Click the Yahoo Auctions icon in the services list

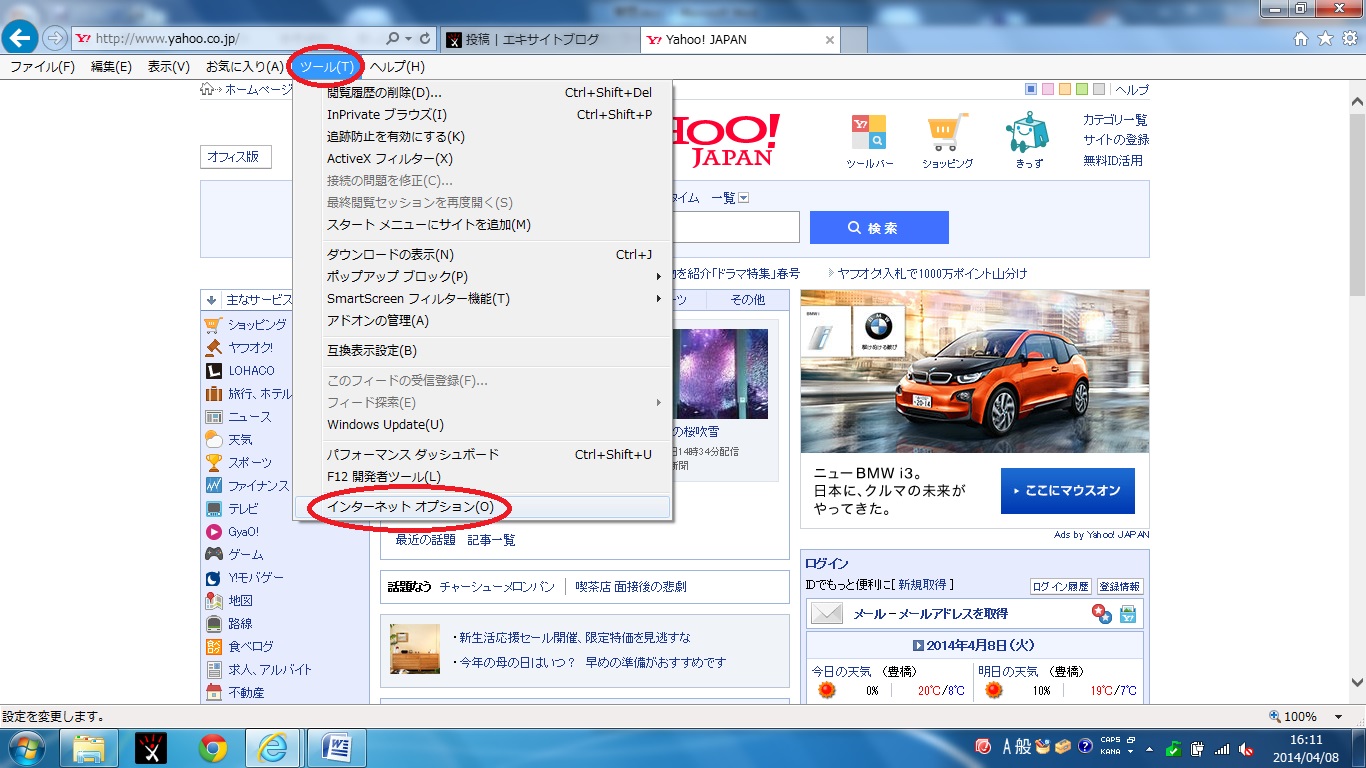pyautogui.click(x=213, y=348)
